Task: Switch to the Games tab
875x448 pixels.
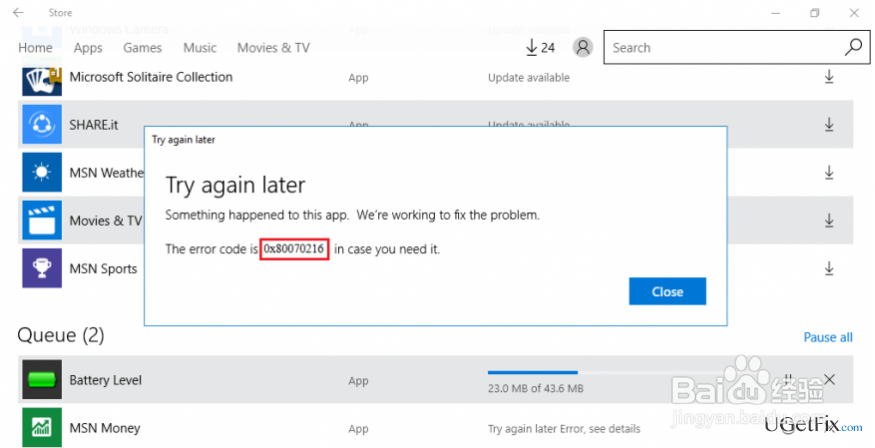Action: click(142, 48)
